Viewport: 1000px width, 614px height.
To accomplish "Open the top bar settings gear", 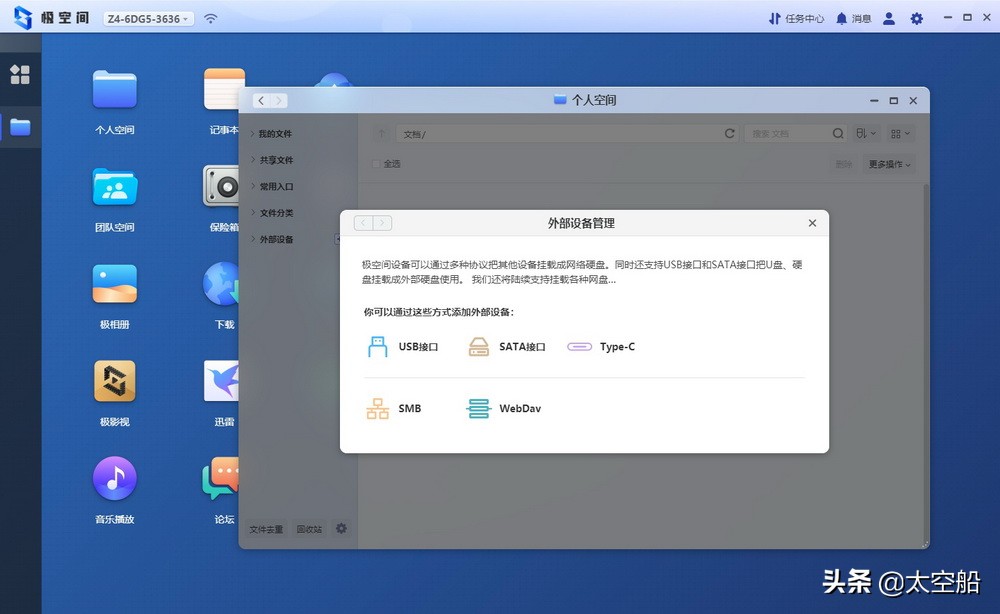I will pos(916,18).
